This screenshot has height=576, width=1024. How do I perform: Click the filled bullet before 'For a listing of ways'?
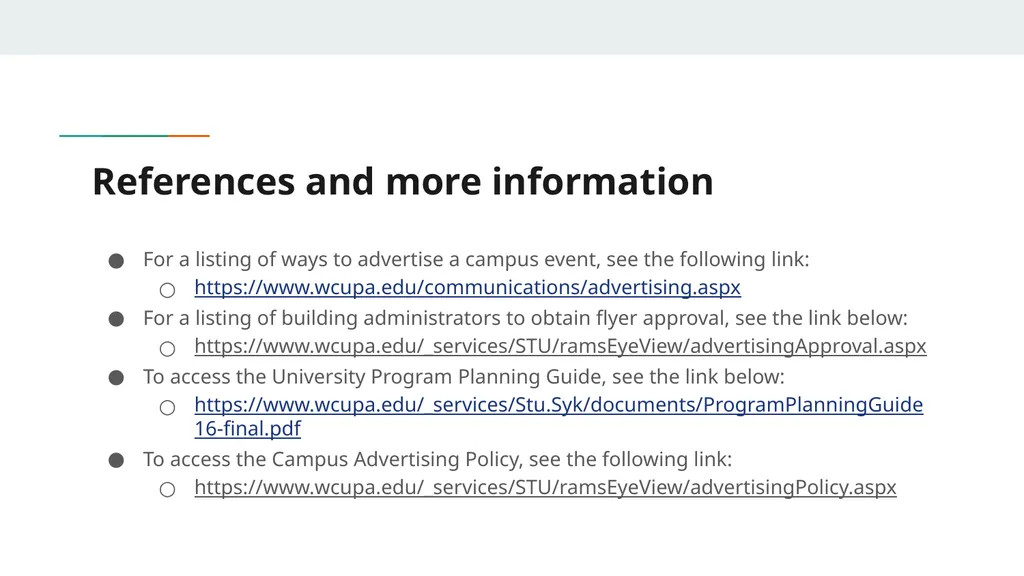(x=116, y=261)
